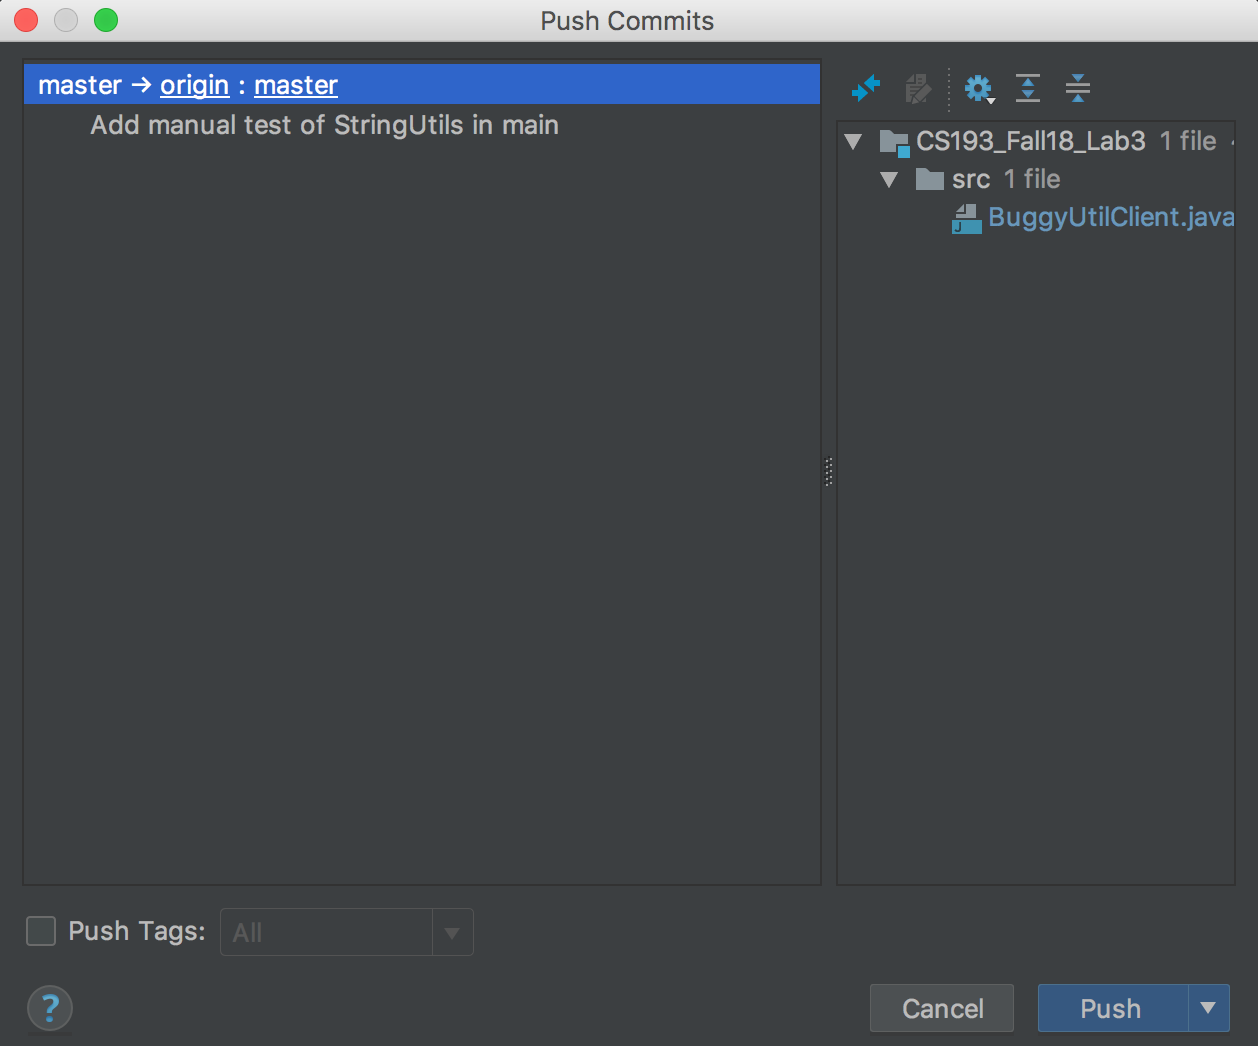Open the help question mark button
1258x1046 pixels.
[x=50, y=1008]
